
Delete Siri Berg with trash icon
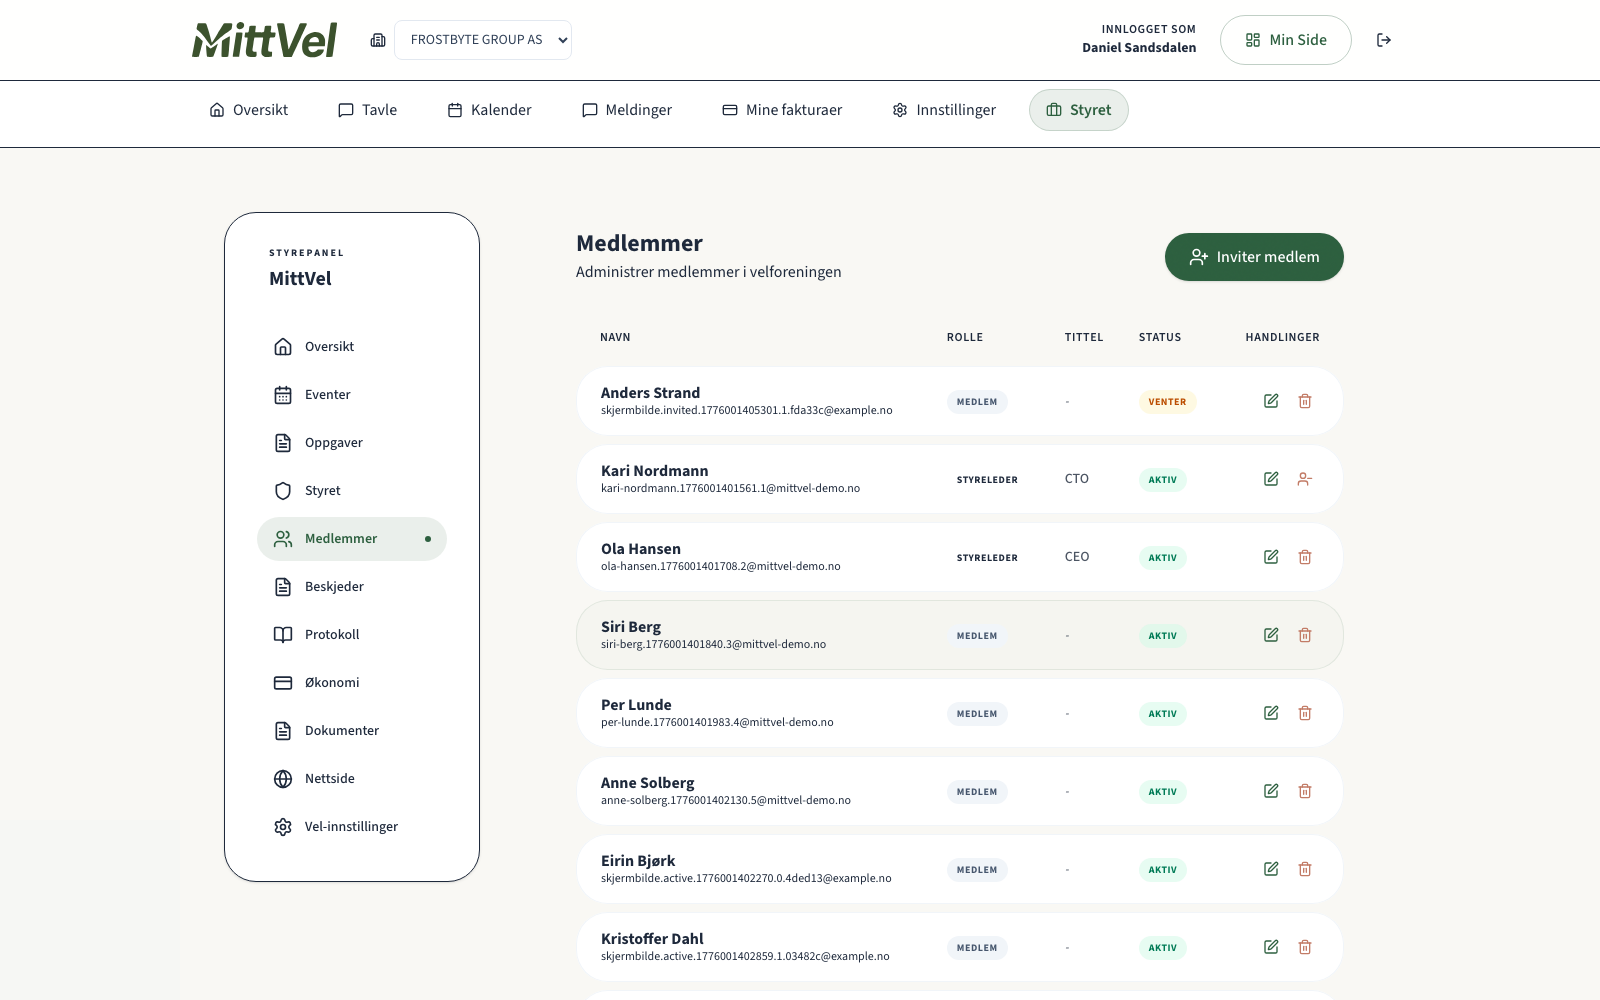point(1305,635)
